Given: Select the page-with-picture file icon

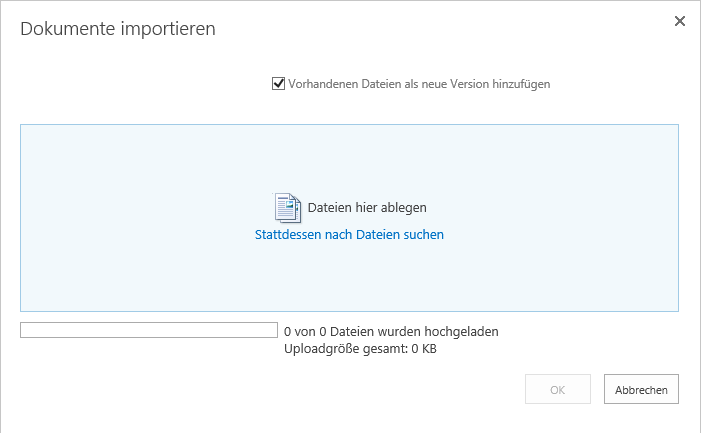Looking at the screenshot, I should pyautogui.click(x=287, y=207).
